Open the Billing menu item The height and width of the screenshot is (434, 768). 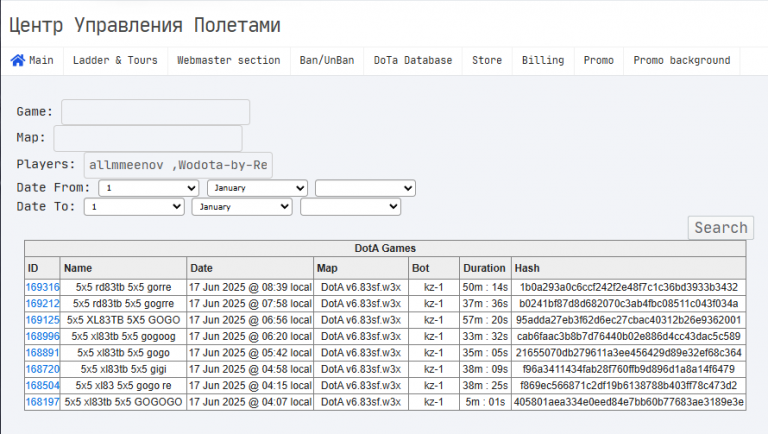click(x=543, y=60)
